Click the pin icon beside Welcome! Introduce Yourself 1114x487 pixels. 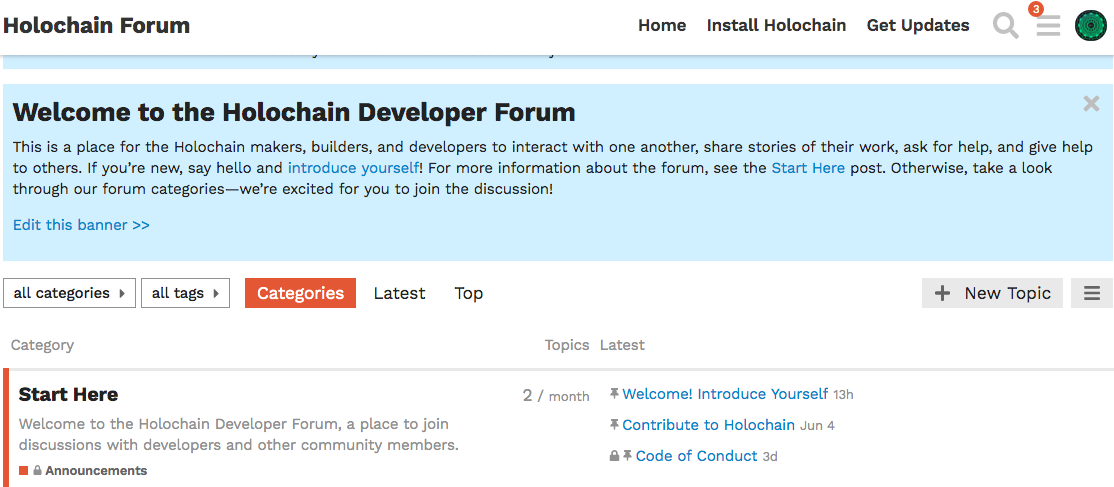point(615,393)
